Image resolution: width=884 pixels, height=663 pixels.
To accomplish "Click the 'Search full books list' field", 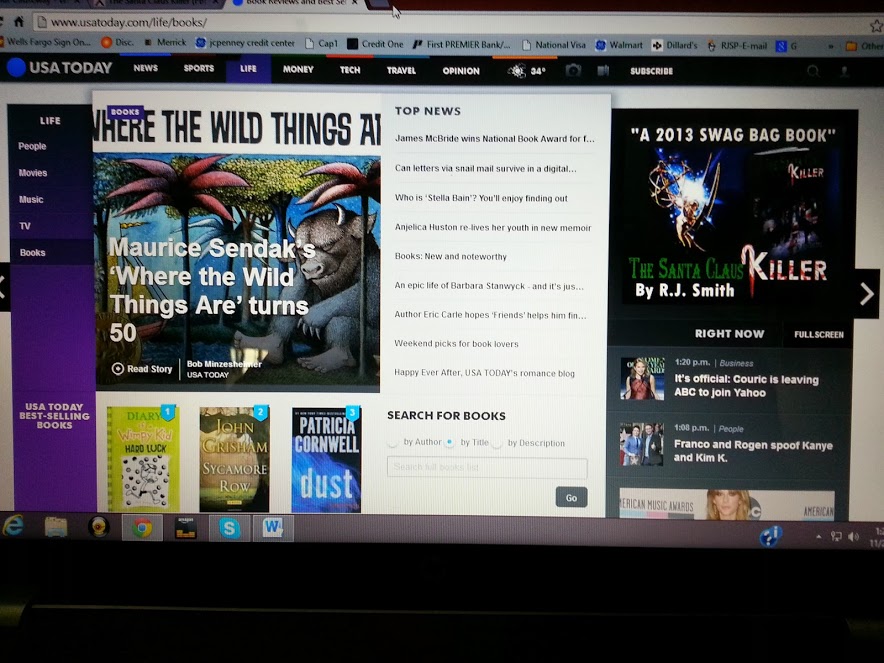I will click(x=487, y=468).
